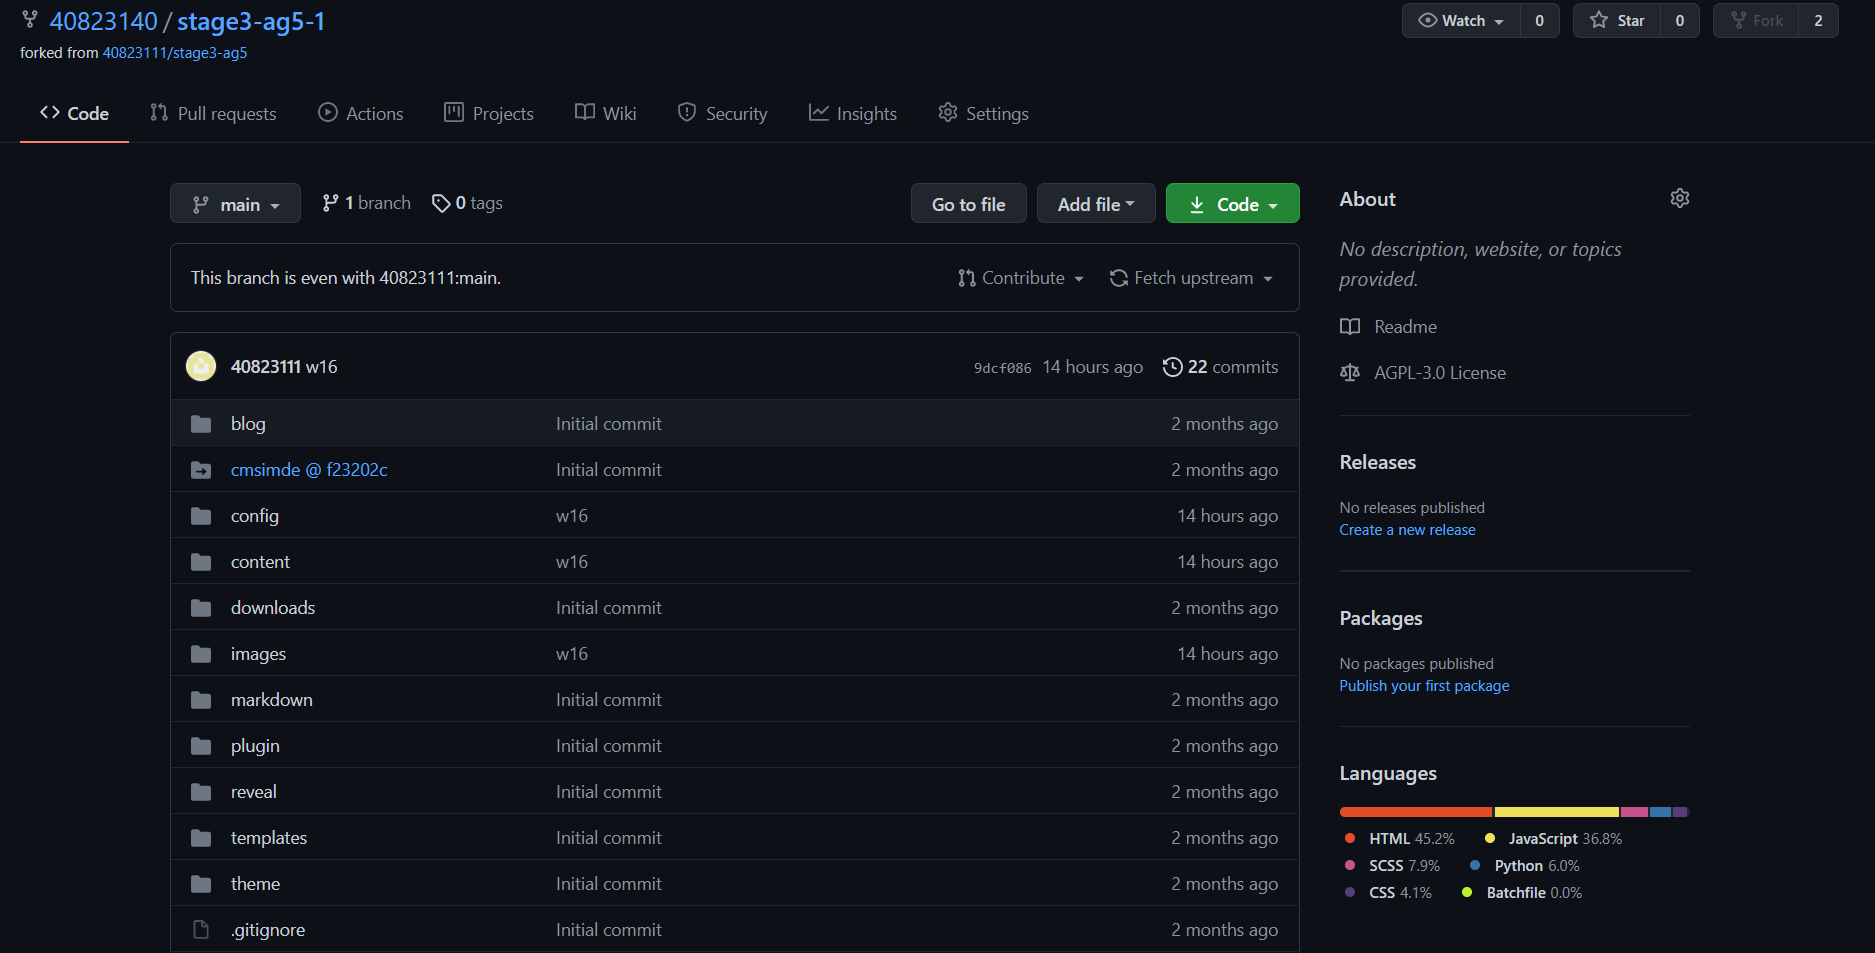Click the tag icon beside 0 tags
The width and height of the screenshot is (1875, 953).
pyautogui.click(x=441, y=203)
